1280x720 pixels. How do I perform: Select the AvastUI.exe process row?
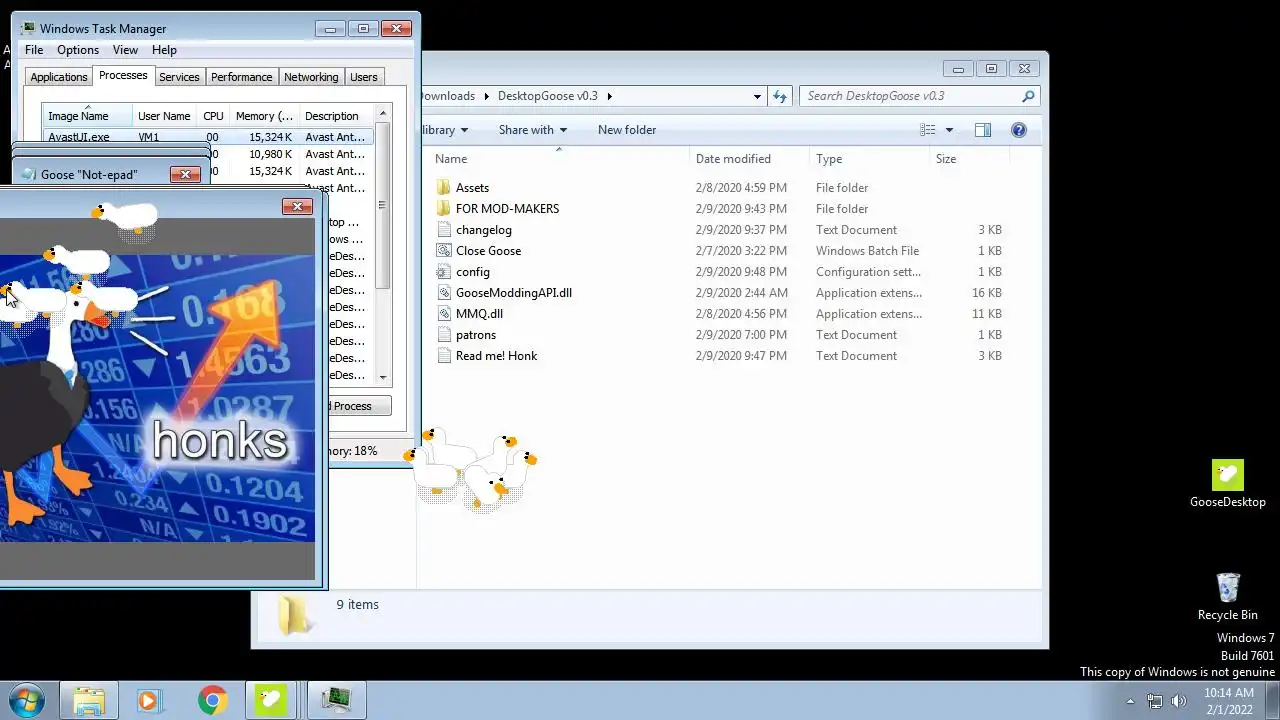[x=209, y=137]
